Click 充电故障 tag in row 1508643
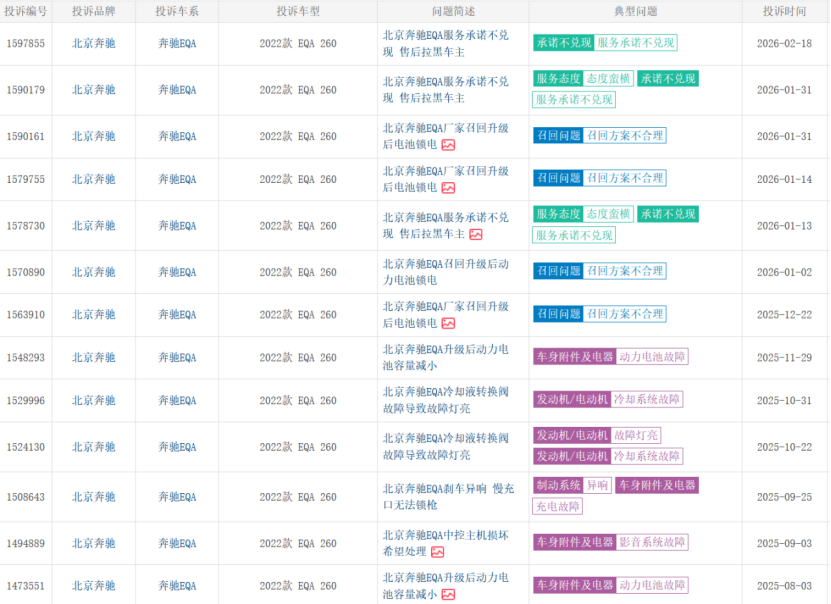Image resolution: width=831 pixels, height=604 pixels. click(x=559, y=507)
